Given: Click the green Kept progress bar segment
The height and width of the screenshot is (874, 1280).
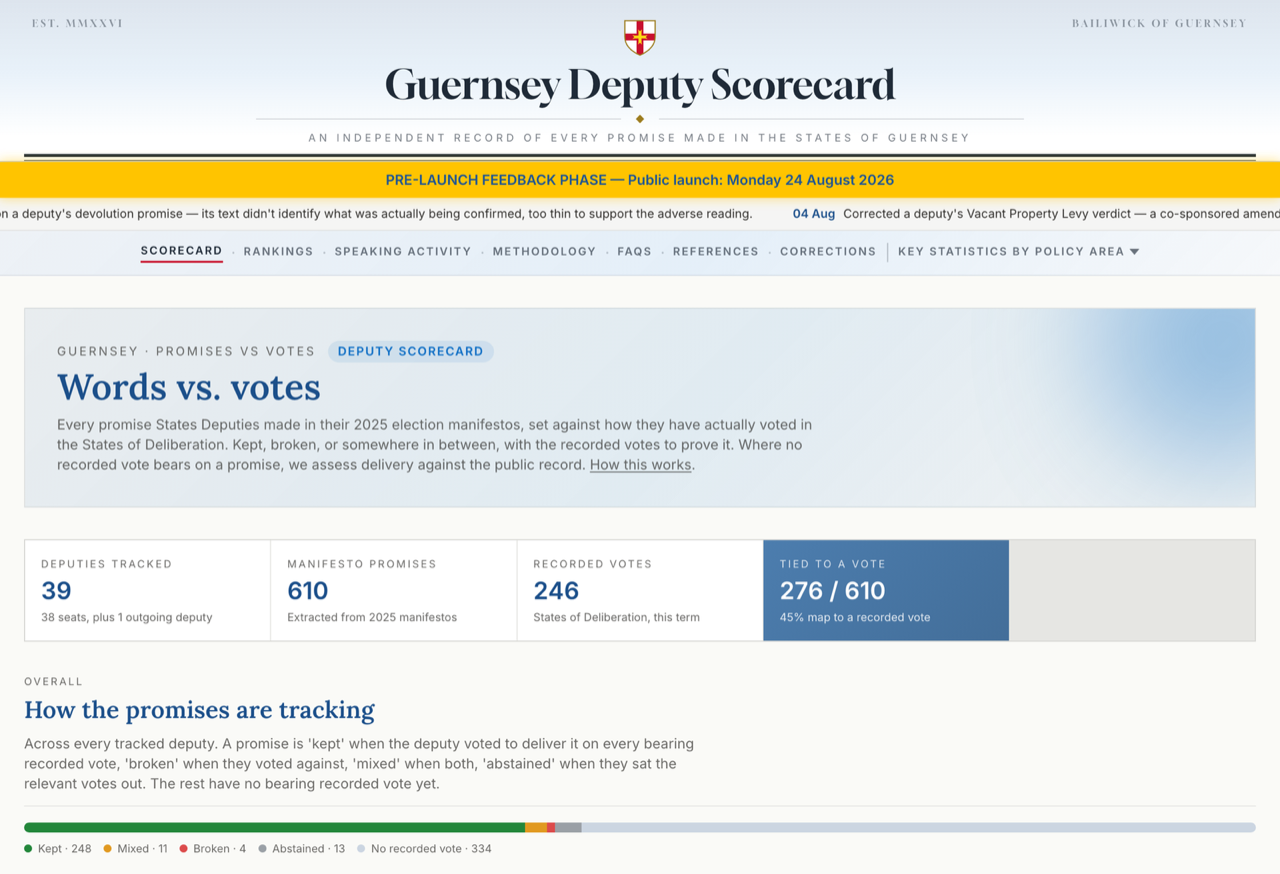Looking at the screenshot, I should (274, 827).
